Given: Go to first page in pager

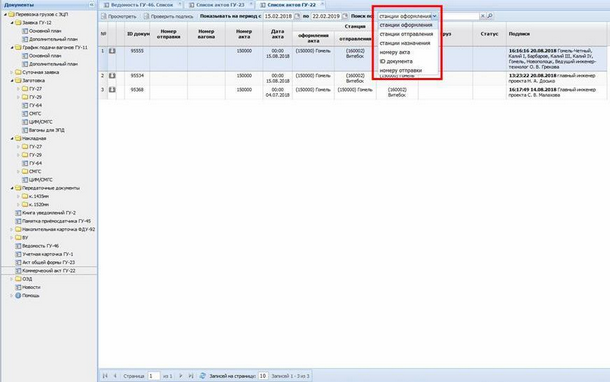Looking at the screenshot, I should coord(105,376).
